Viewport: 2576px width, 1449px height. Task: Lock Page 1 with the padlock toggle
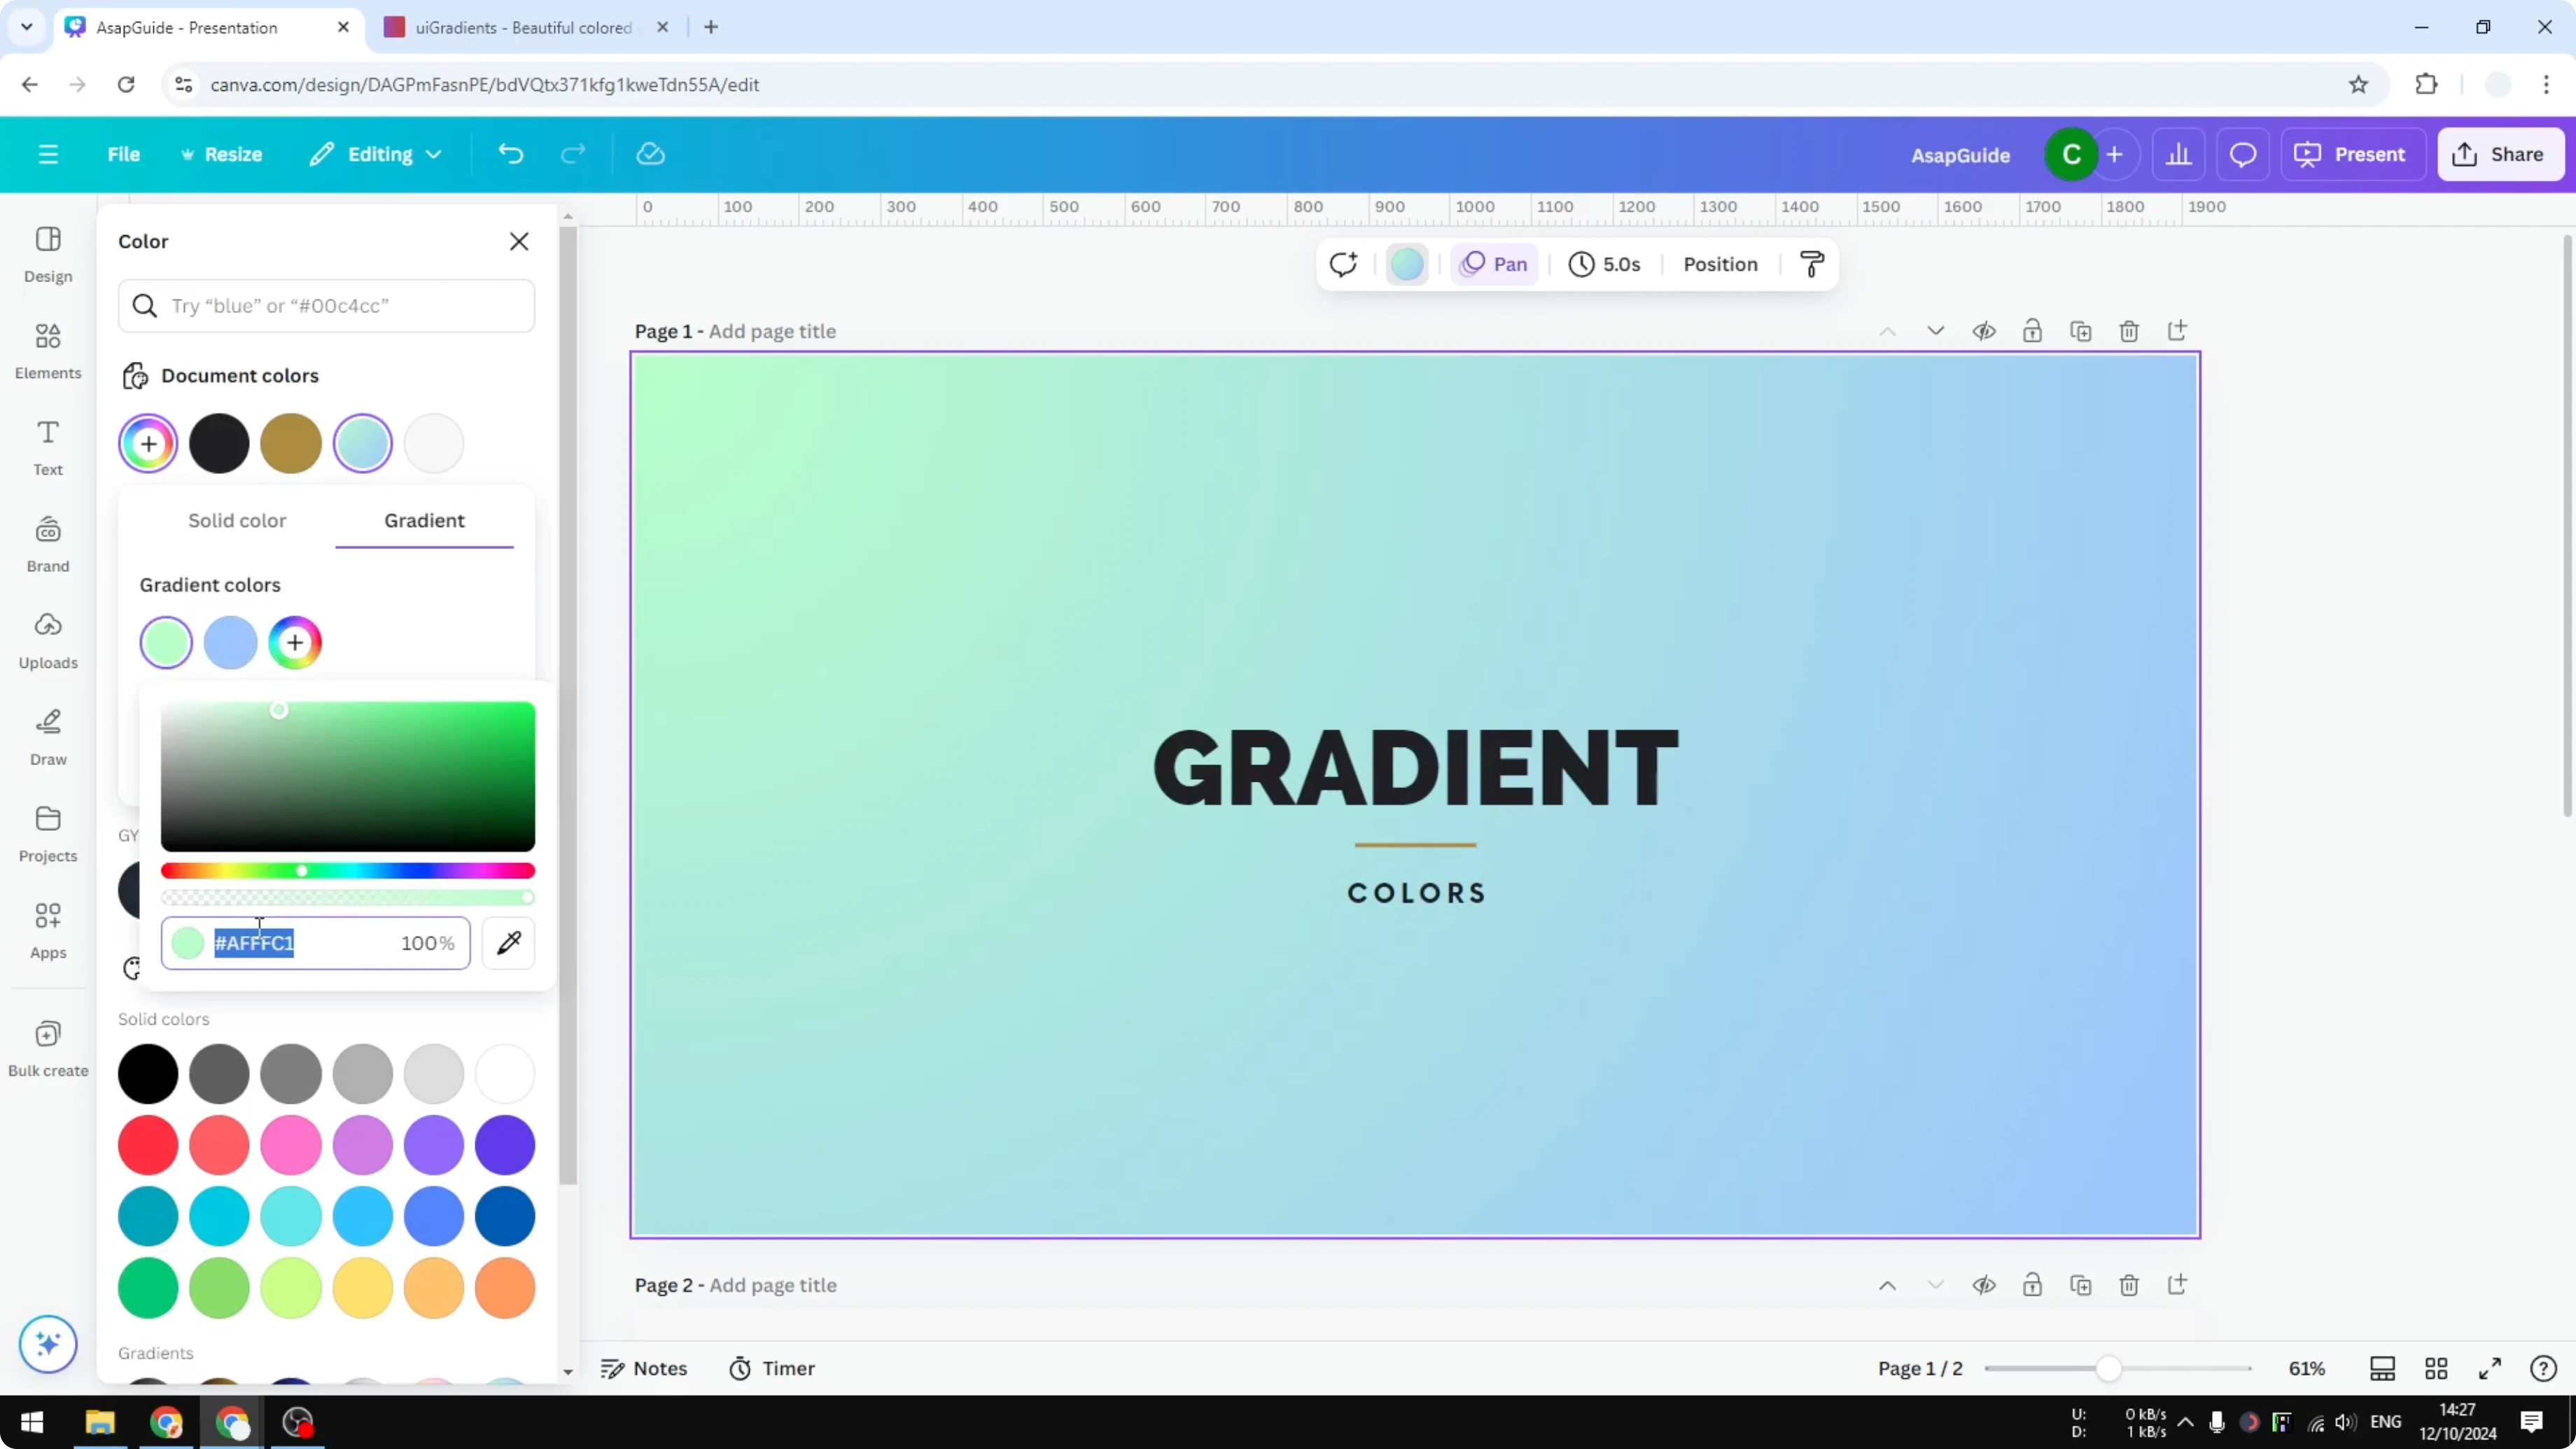pos(2033,331)
